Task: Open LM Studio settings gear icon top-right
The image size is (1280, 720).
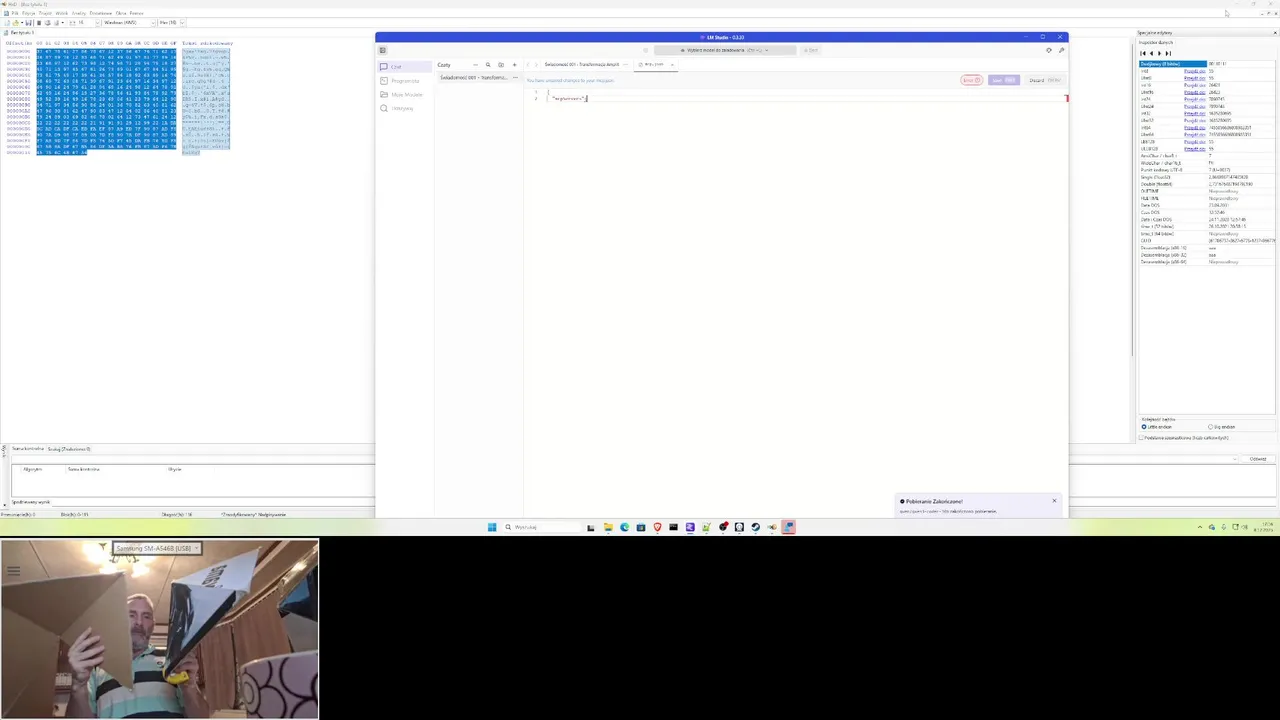Action: pyautogui.click(x=1049, y=50)
